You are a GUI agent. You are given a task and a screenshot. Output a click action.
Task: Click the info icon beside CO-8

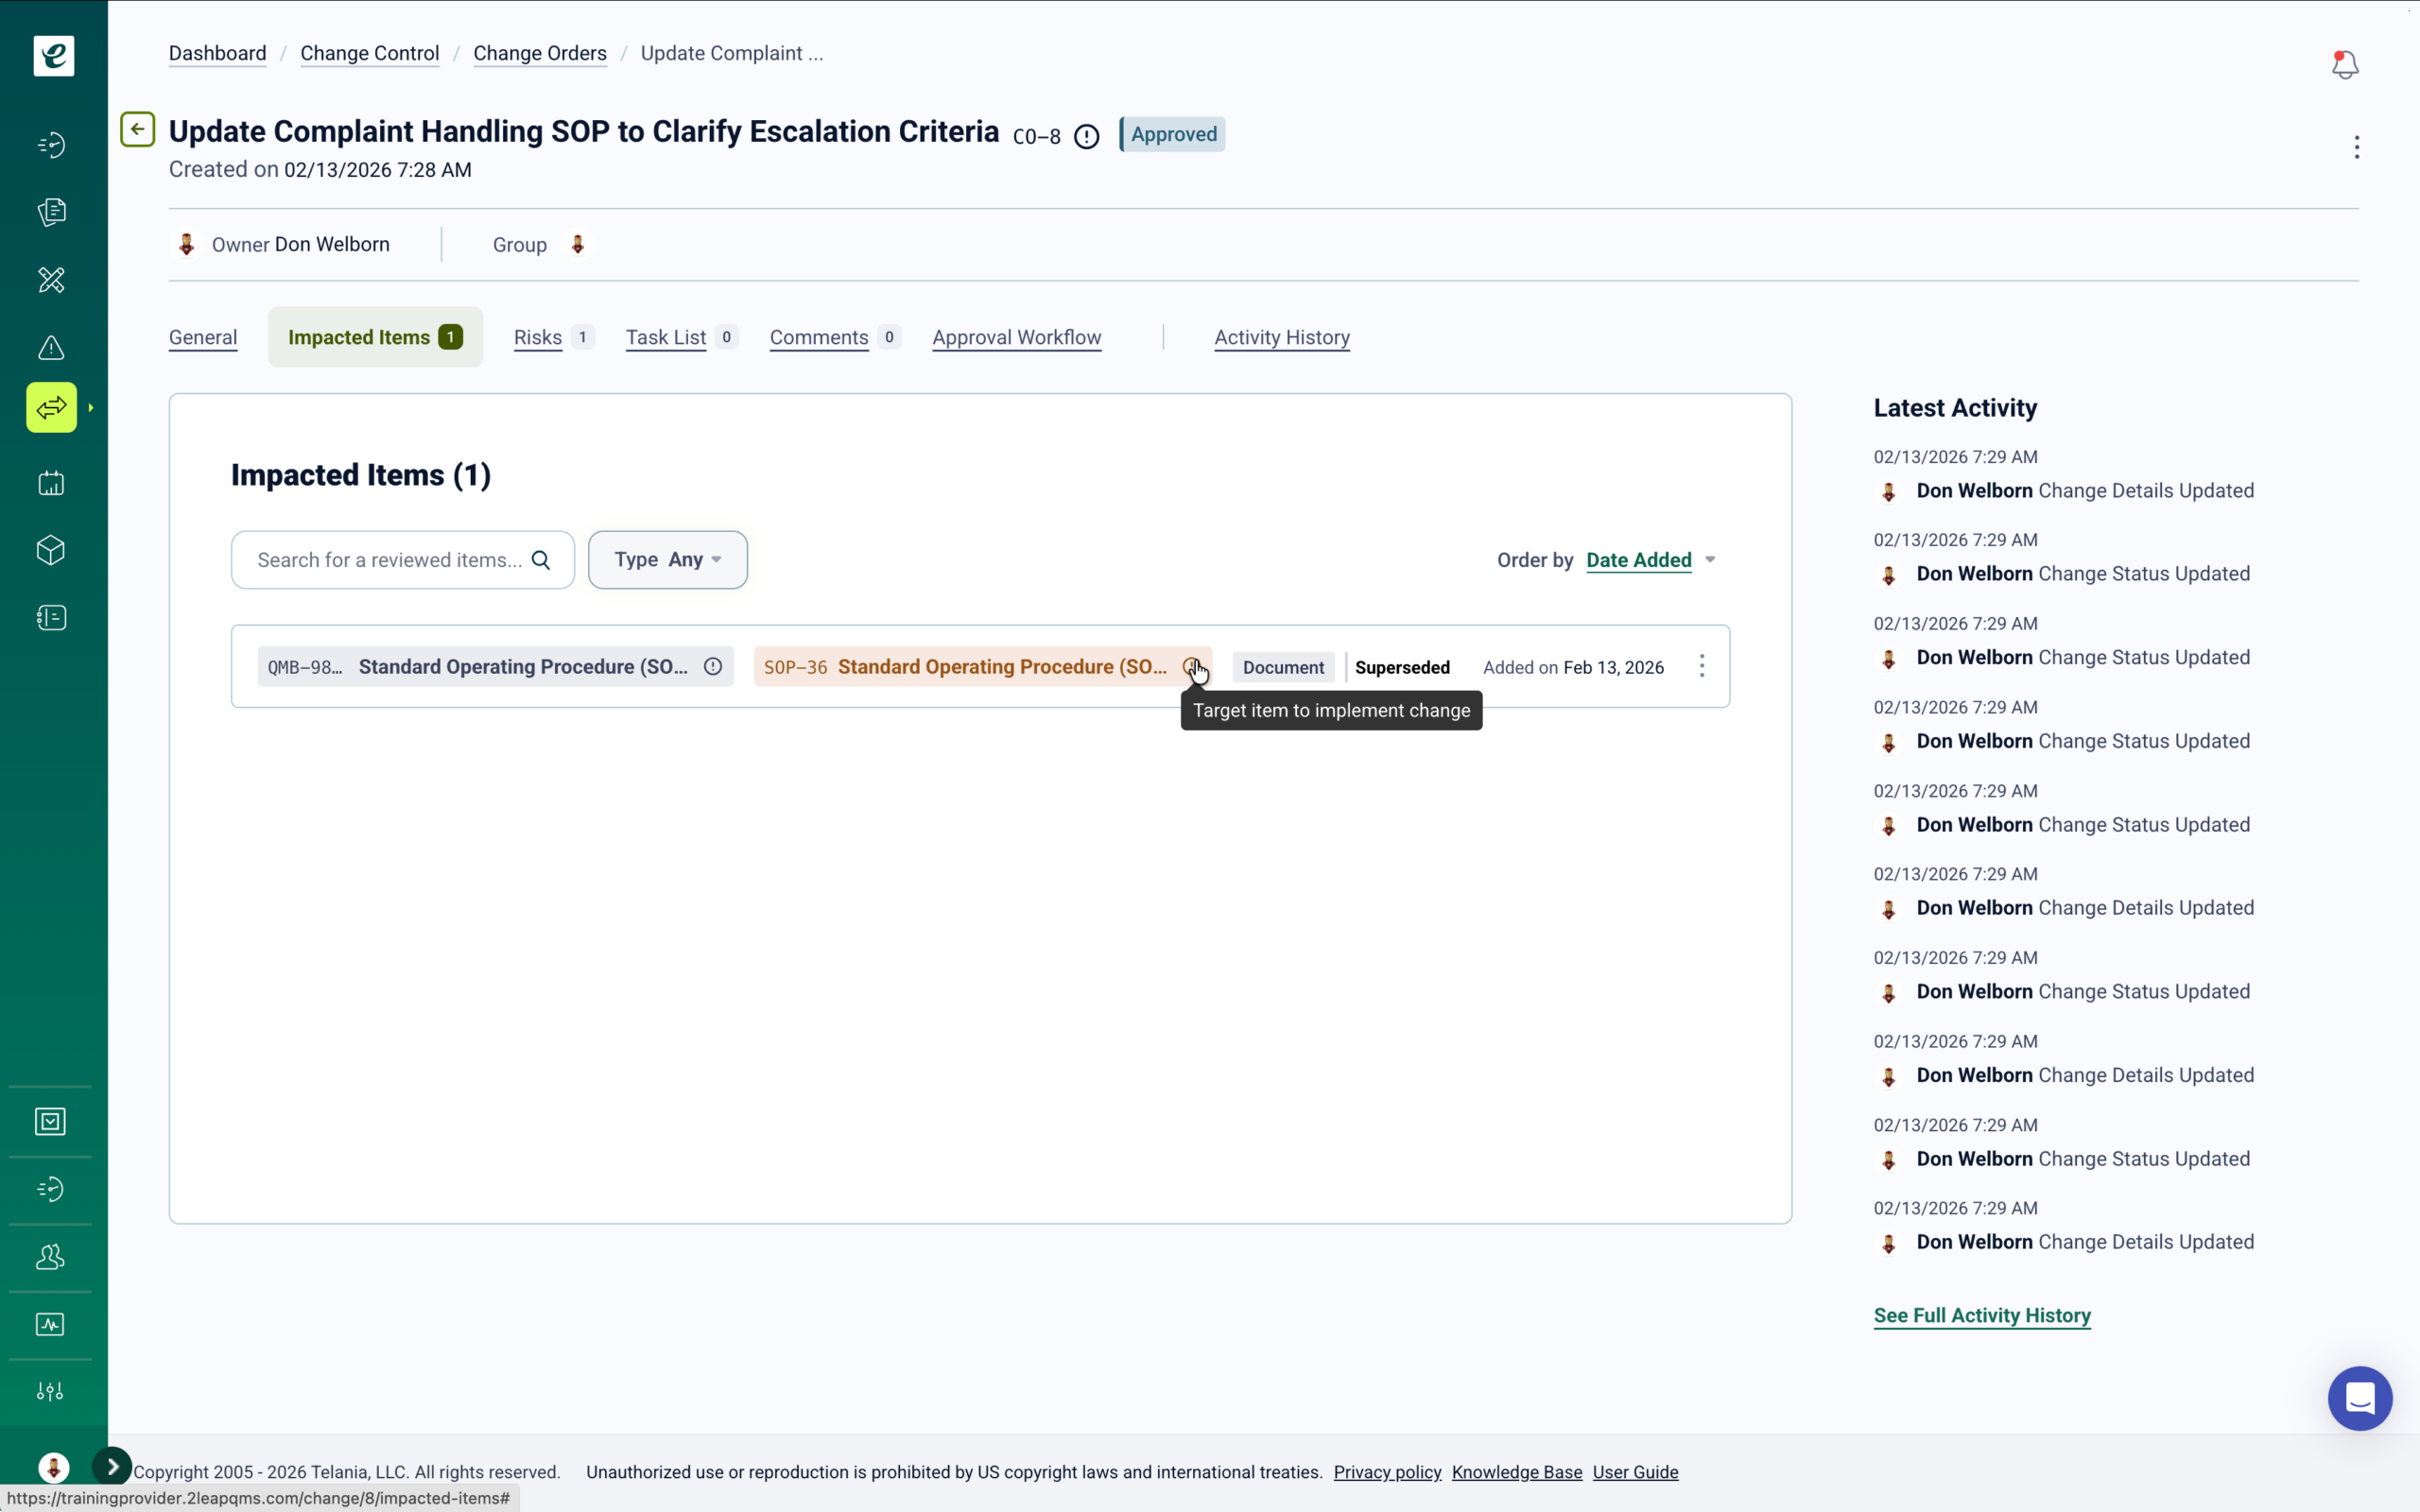point(1086,136)
